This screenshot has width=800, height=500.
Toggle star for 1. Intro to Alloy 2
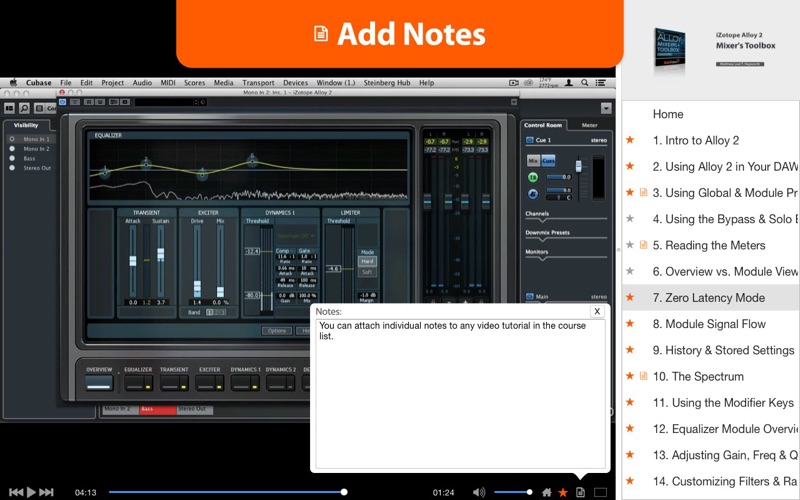(631, 140)
